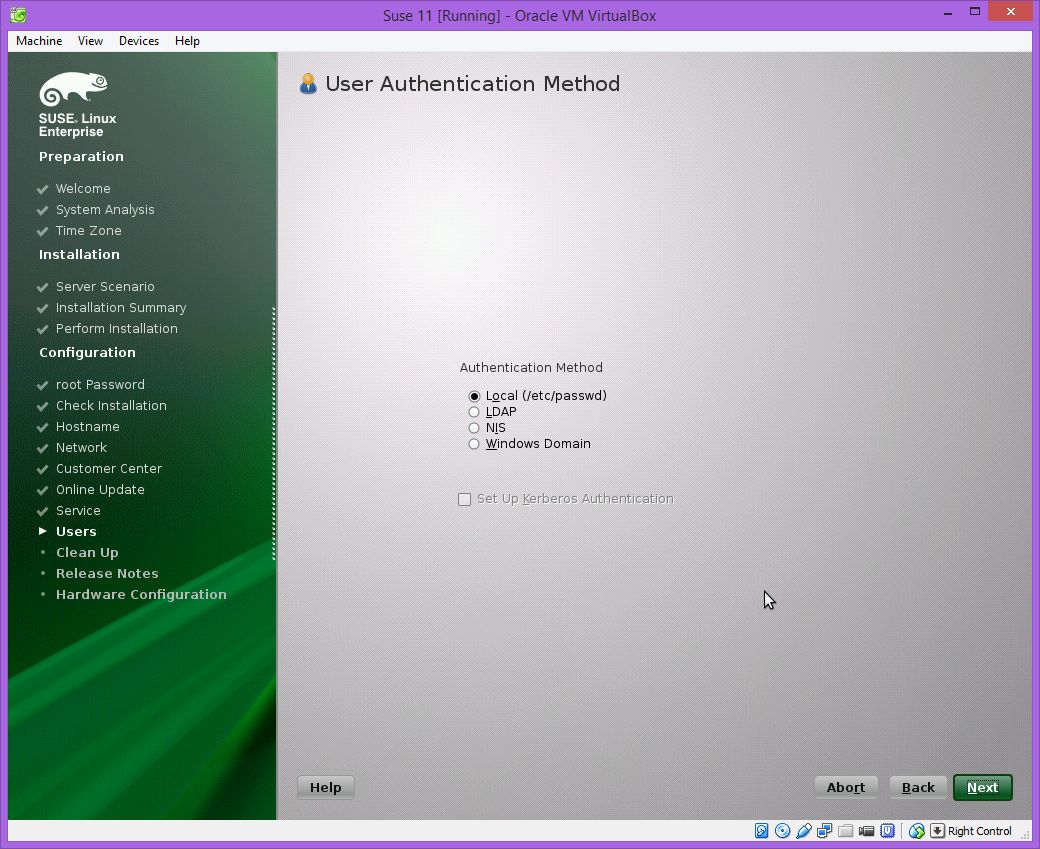Click the hard disk activity icon in status bar
The image size is (1040, 849).
[761, 830]
